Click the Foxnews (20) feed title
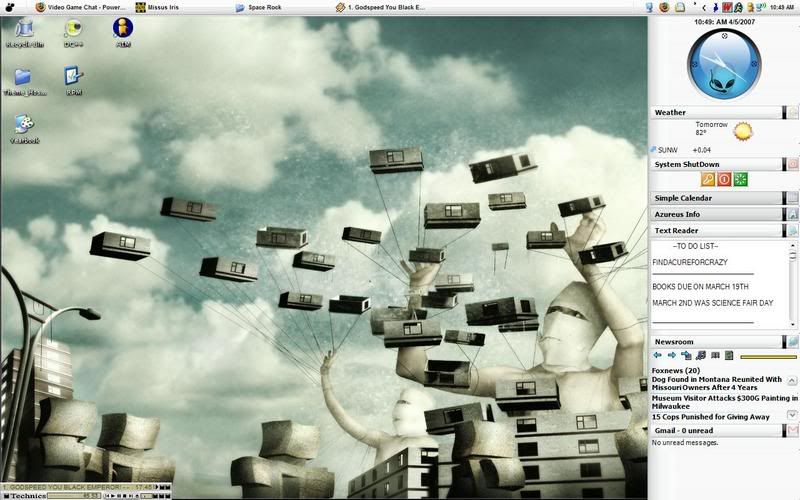The image size is (800, 500). coord(676,370)
